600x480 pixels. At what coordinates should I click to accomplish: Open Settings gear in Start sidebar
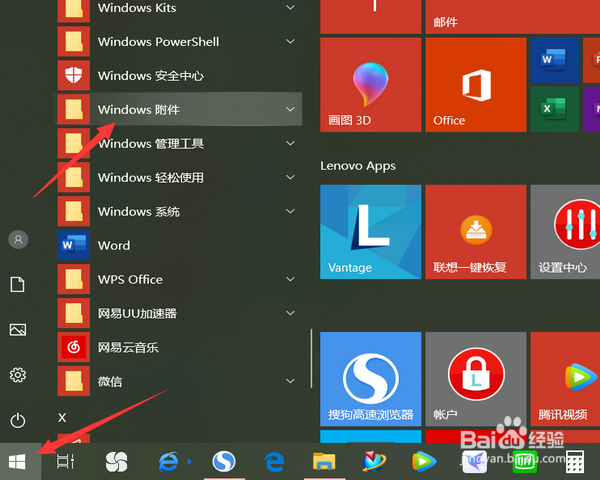(x=18, y=375)
